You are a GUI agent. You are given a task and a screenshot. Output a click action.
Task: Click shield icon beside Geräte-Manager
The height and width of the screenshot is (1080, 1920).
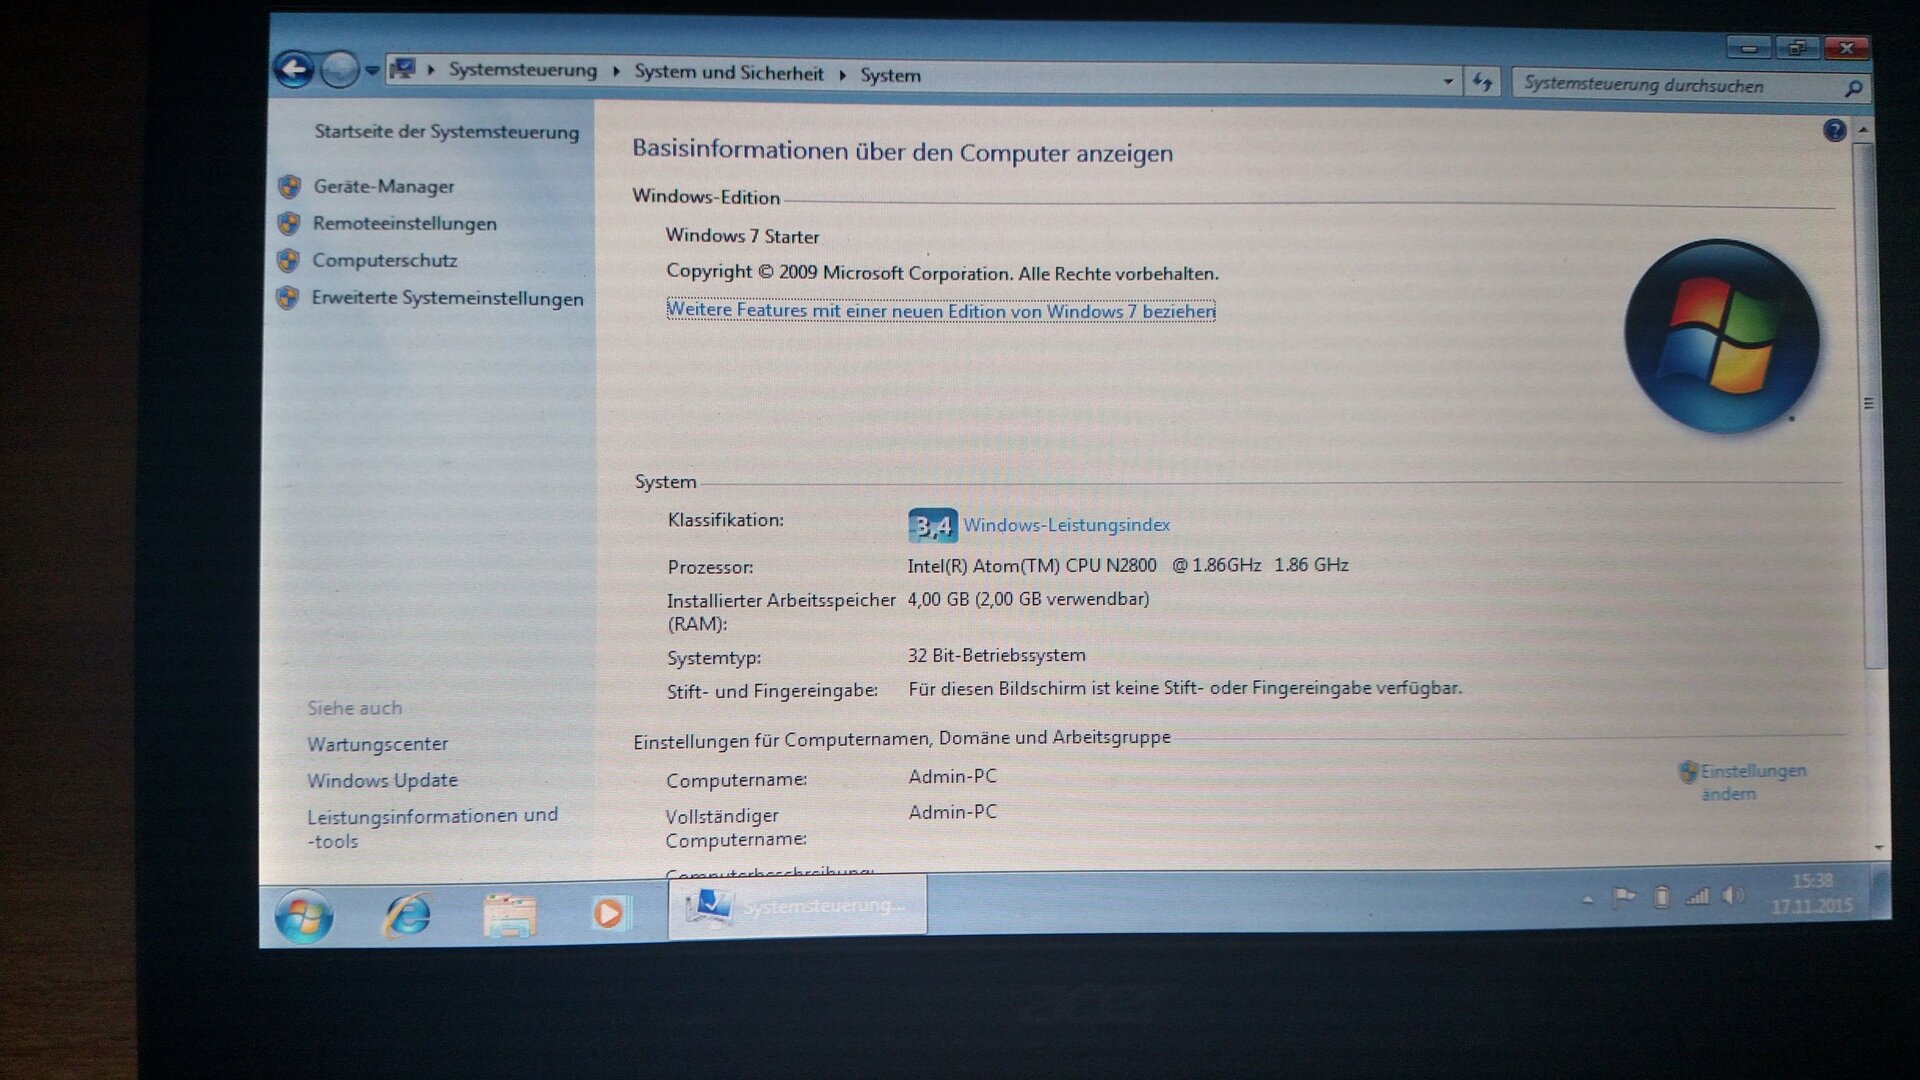pyautogui.click(x=290, y=186)
